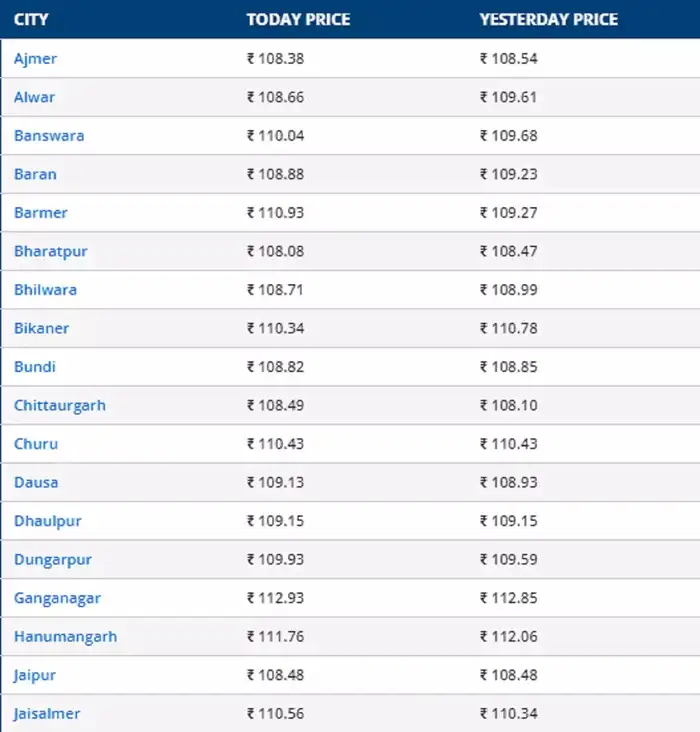The width and height of the screenshot is (700, 732).
Task: Open the Dhaulpur city link
Action: [x=48, y=522]
